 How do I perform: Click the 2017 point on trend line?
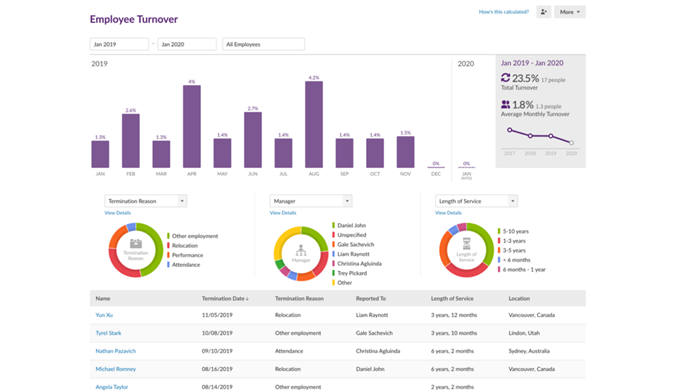[509, 130]
